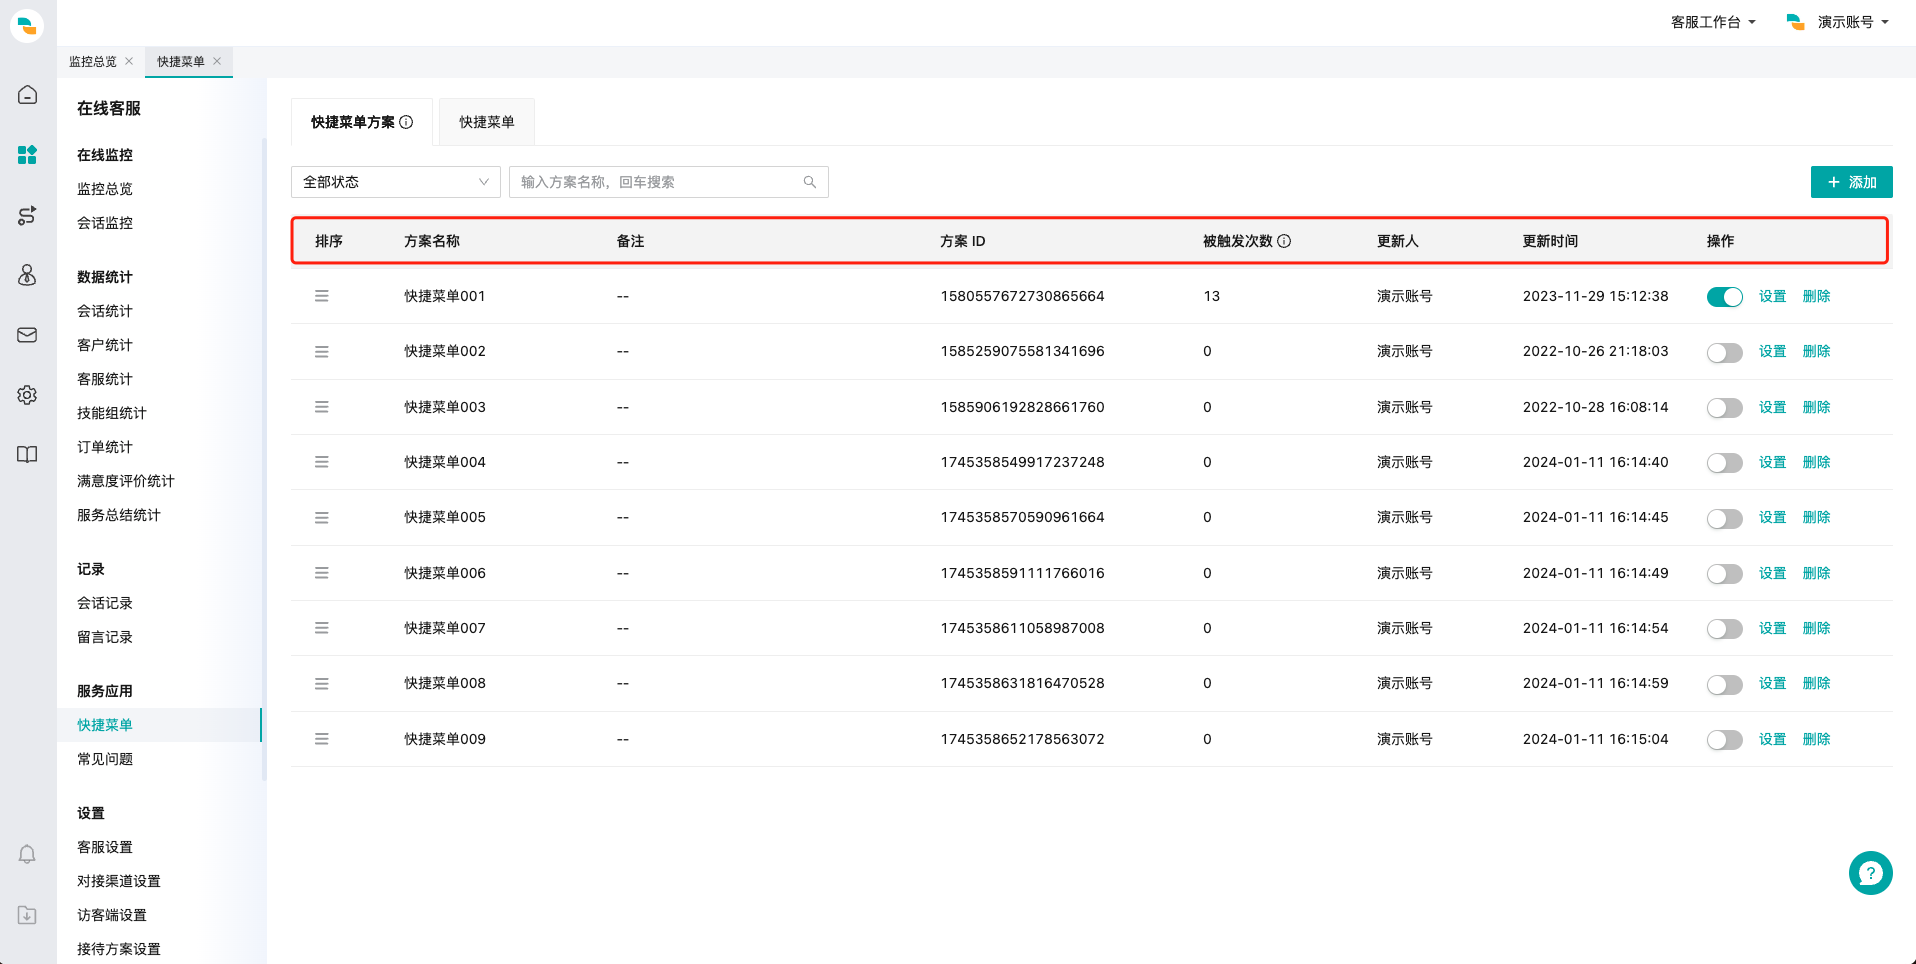
Task: Click the drag handle for 快捷菜单002
Action: (x=322, y=352)
